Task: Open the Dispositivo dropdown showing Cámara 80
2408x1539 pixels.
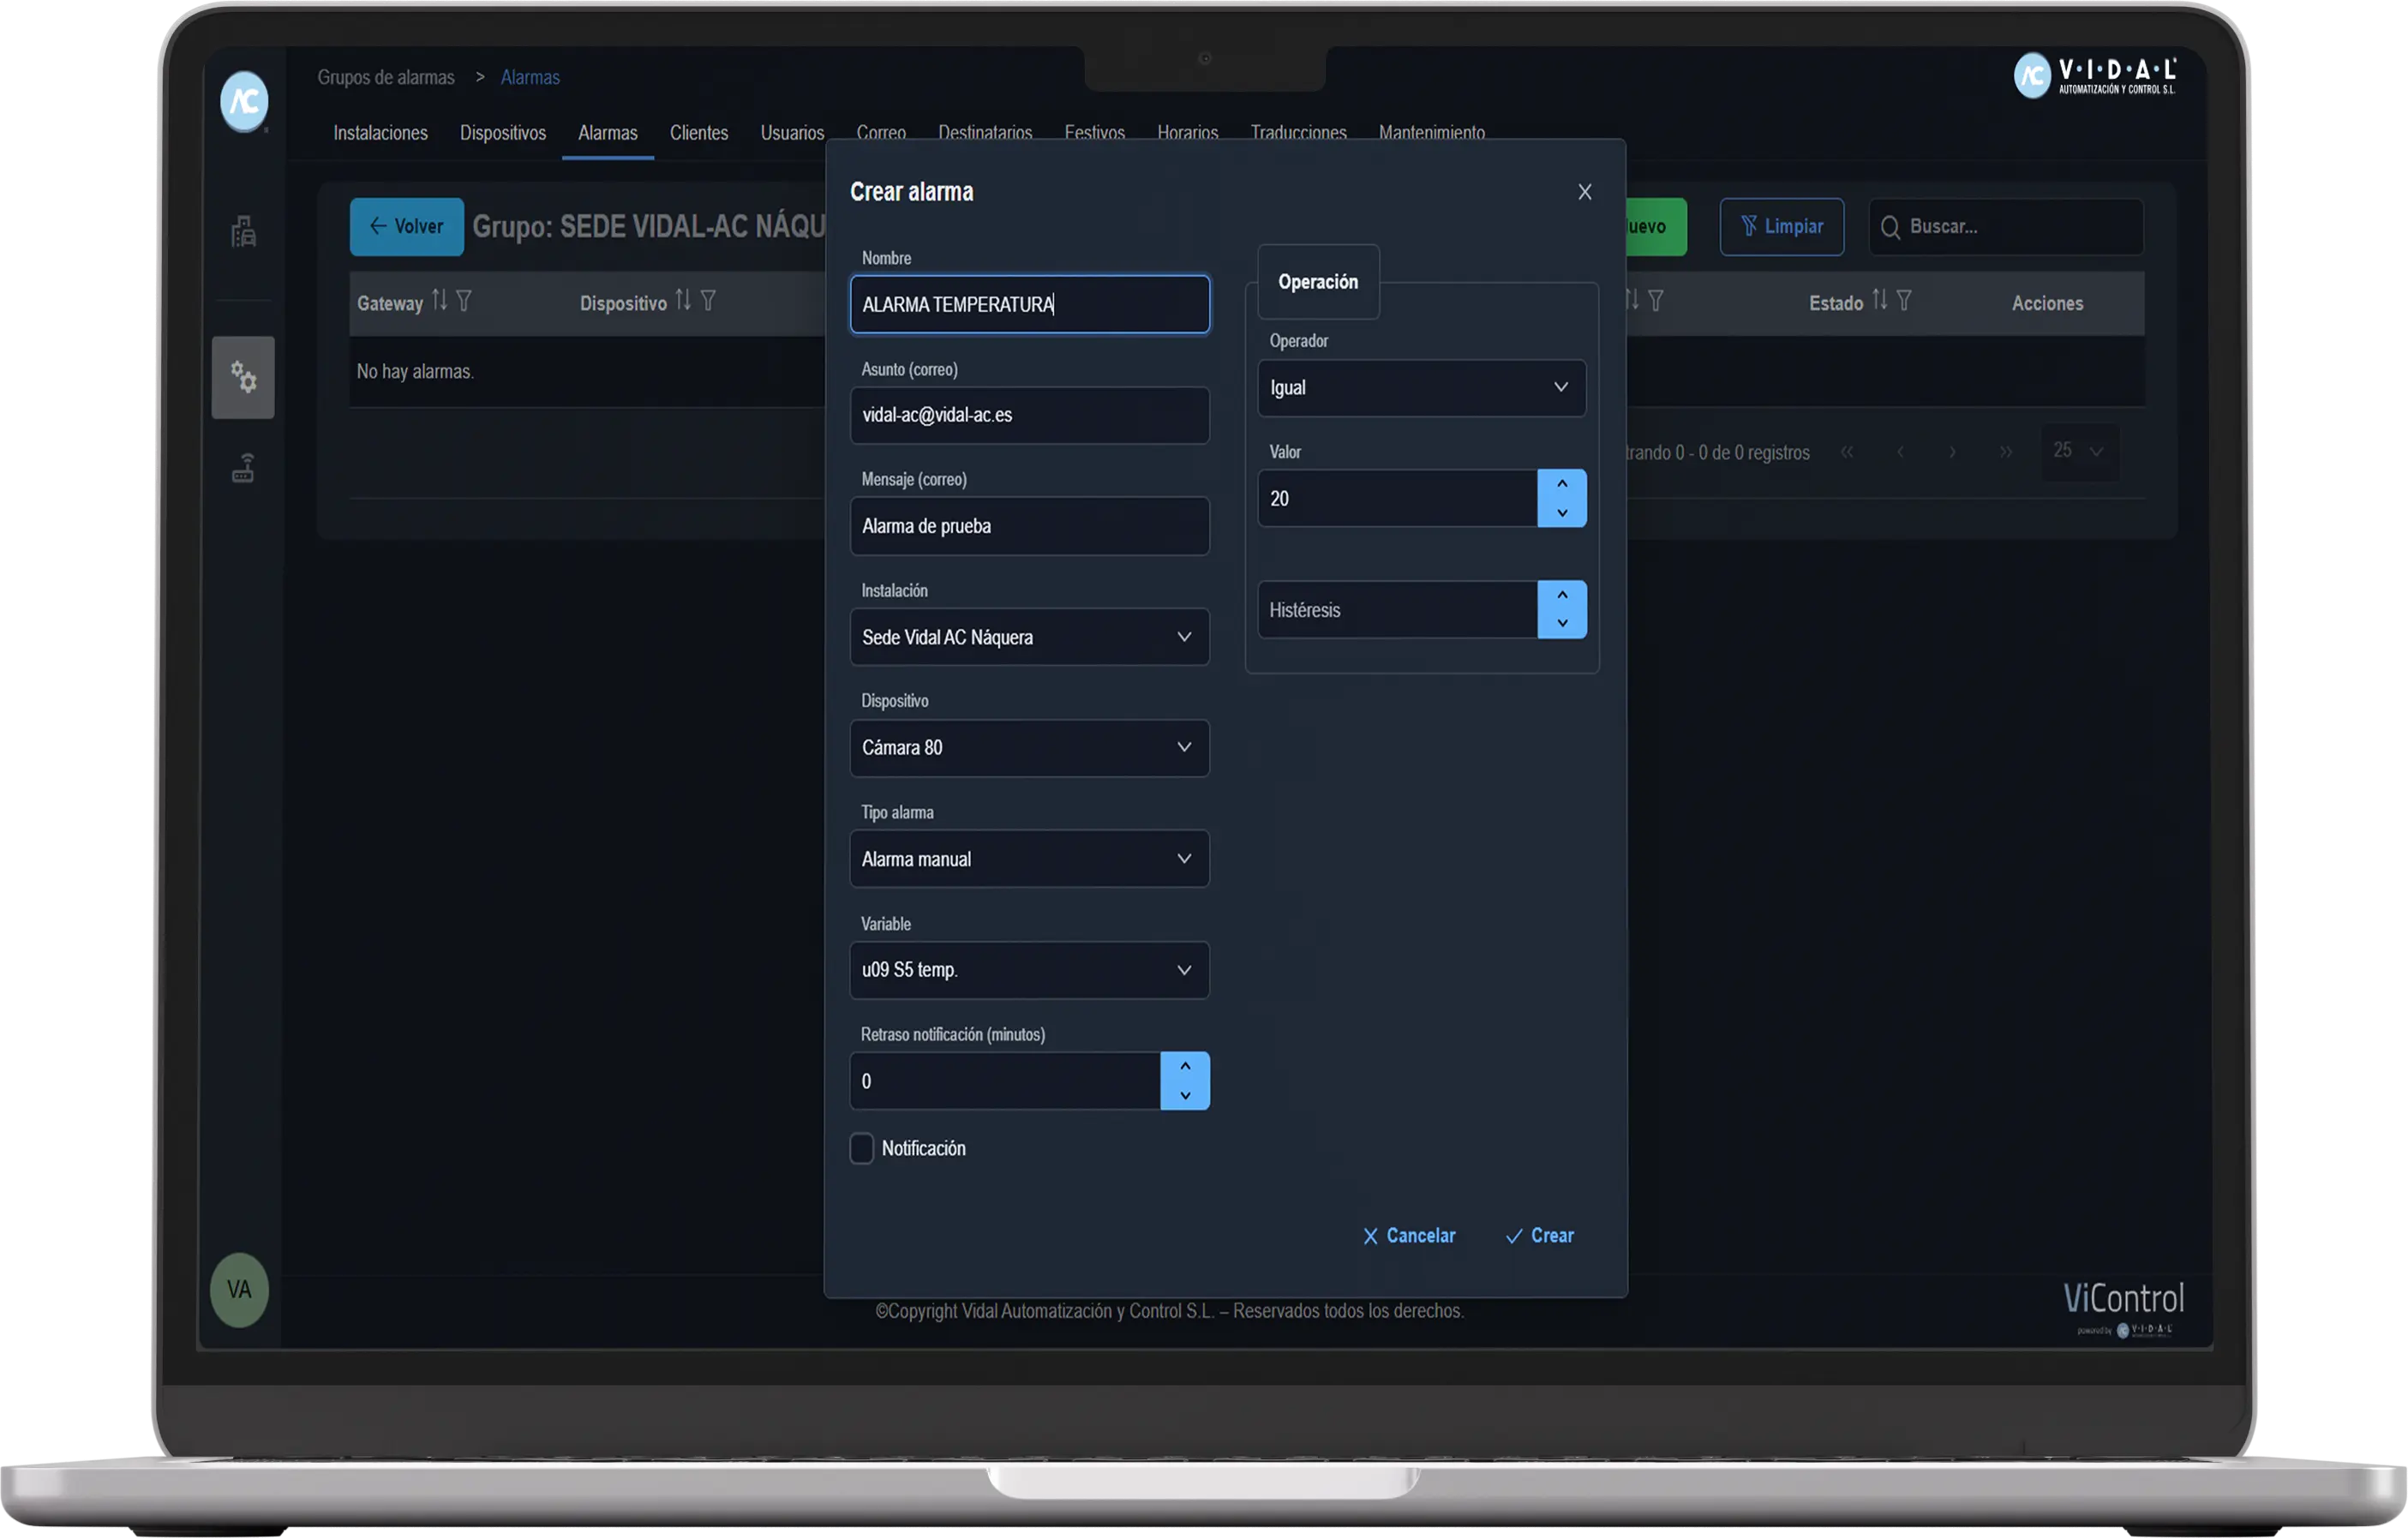Action: point(1028,748)
